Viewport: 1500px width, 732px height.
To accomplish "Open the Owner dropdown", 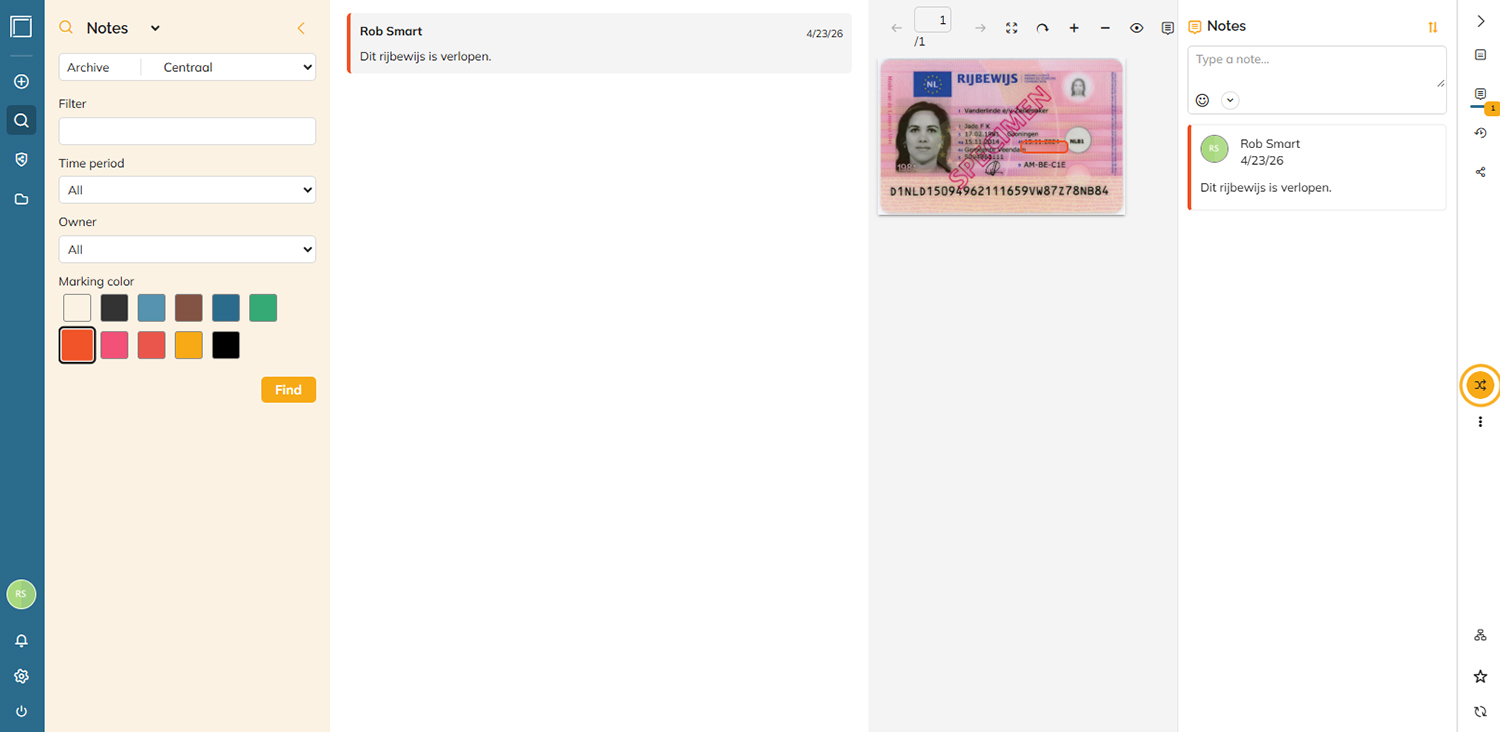I will click(x=187, y=249).
